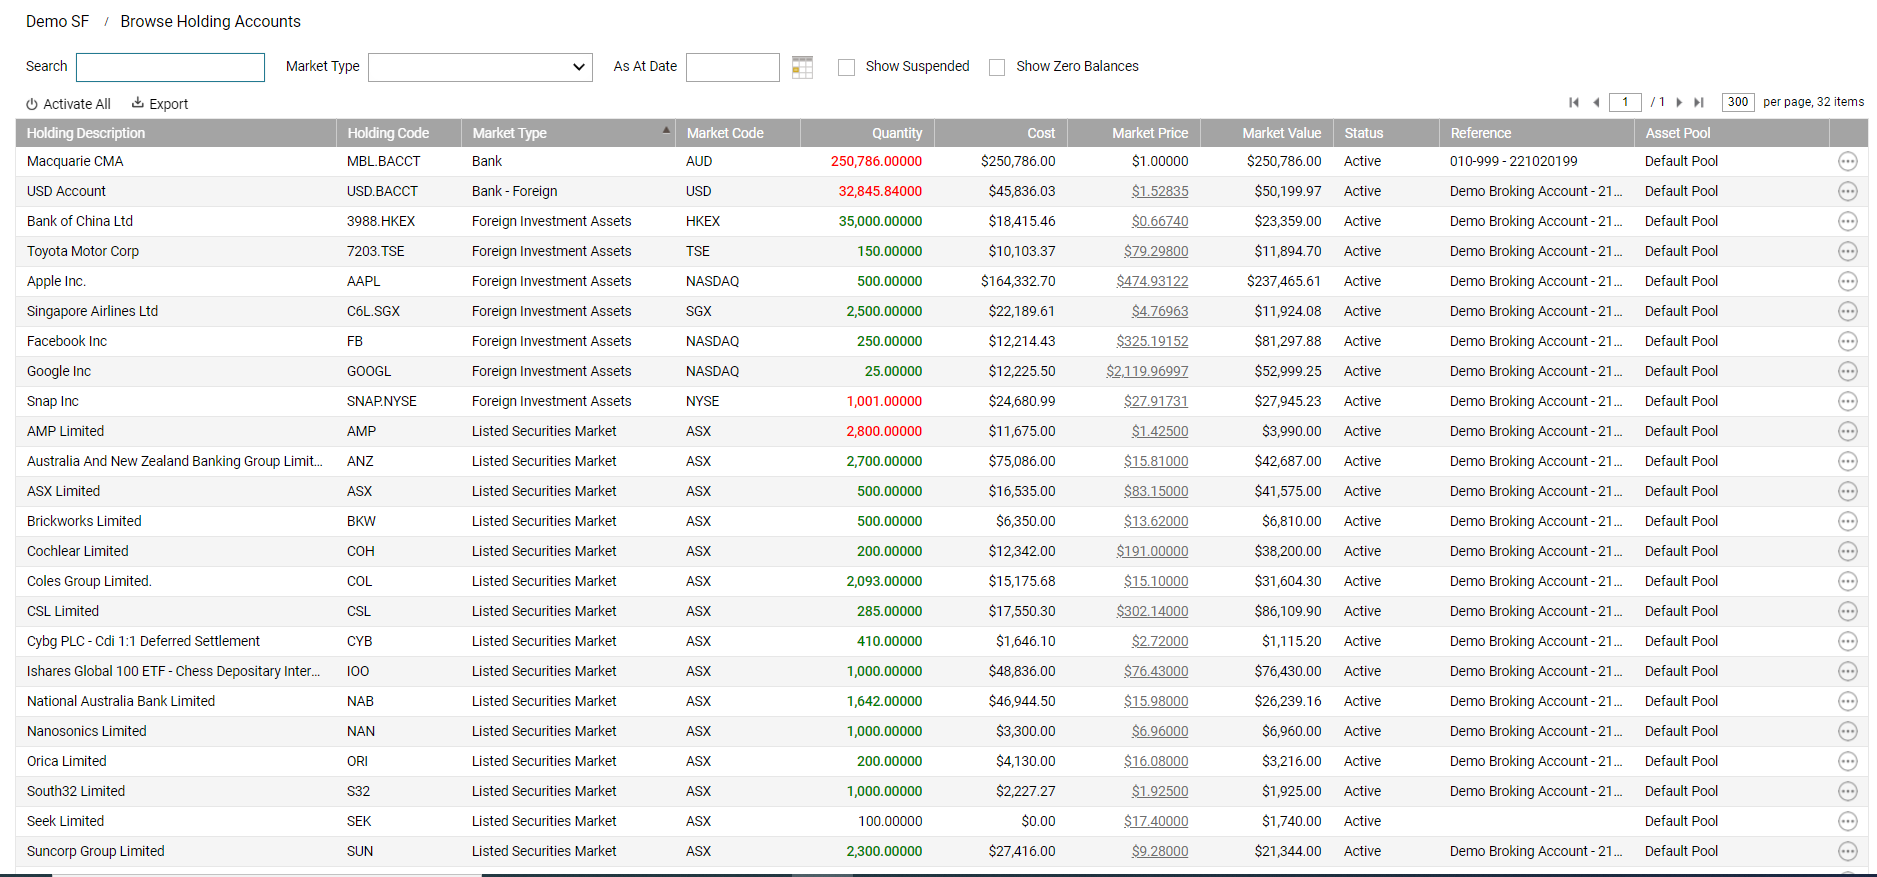Go to the next page of results
1877x877 pixels.
click(x=1679, y=102)
